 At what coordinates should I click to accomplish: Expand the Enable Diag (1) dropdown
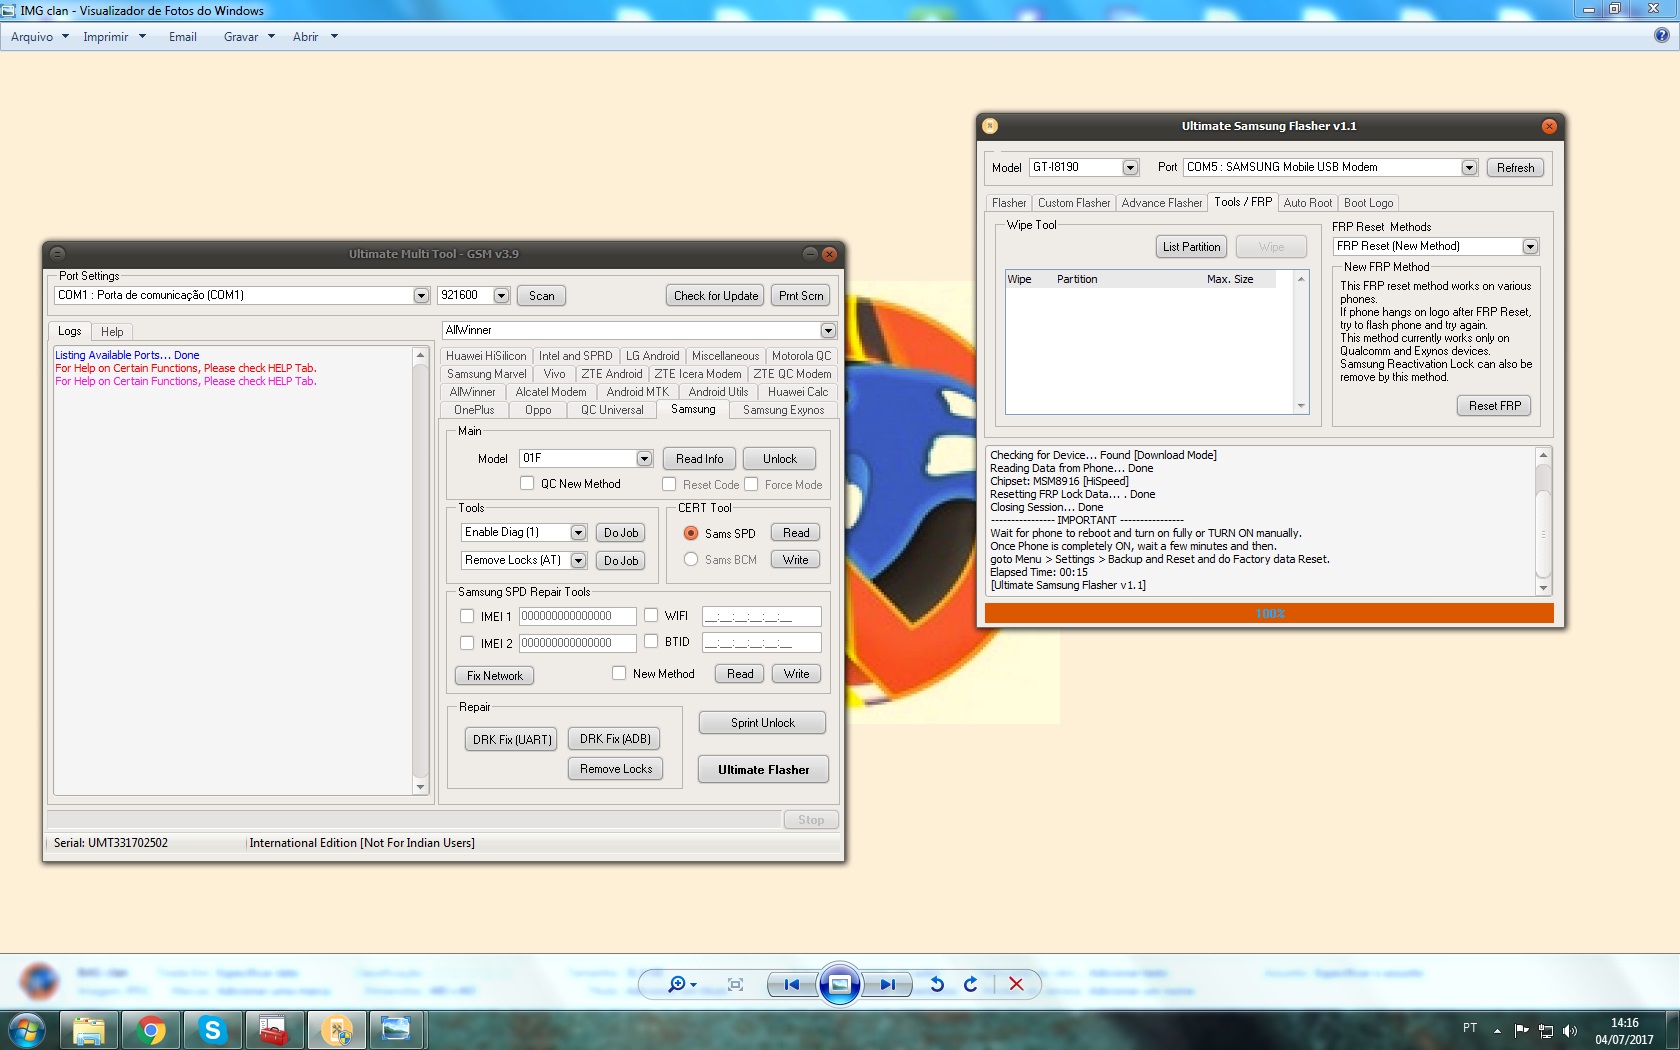[x=578, y=532]
